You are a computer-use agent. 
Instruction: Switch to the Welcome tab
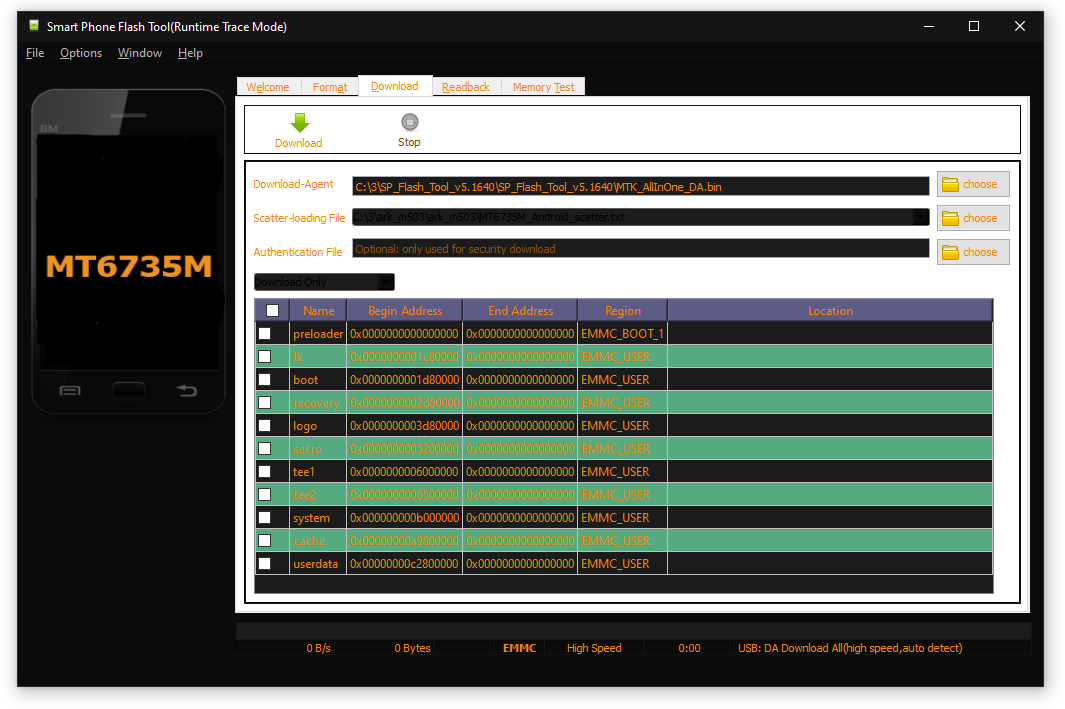coord(268,87)
